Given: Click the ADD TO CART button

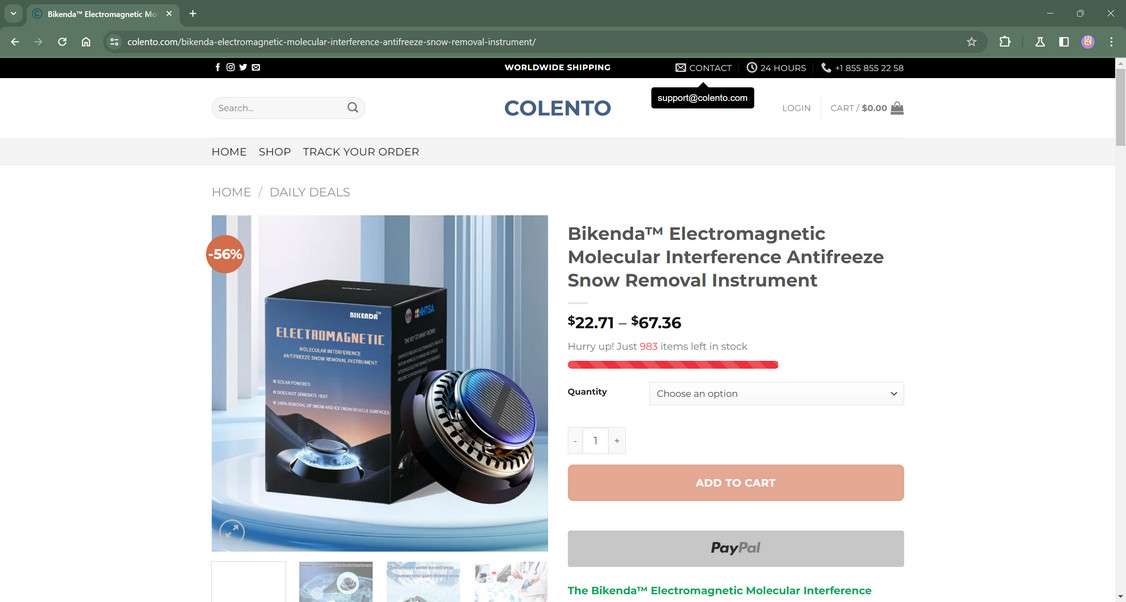Looking at the screenshot, I should click(735, 483).
